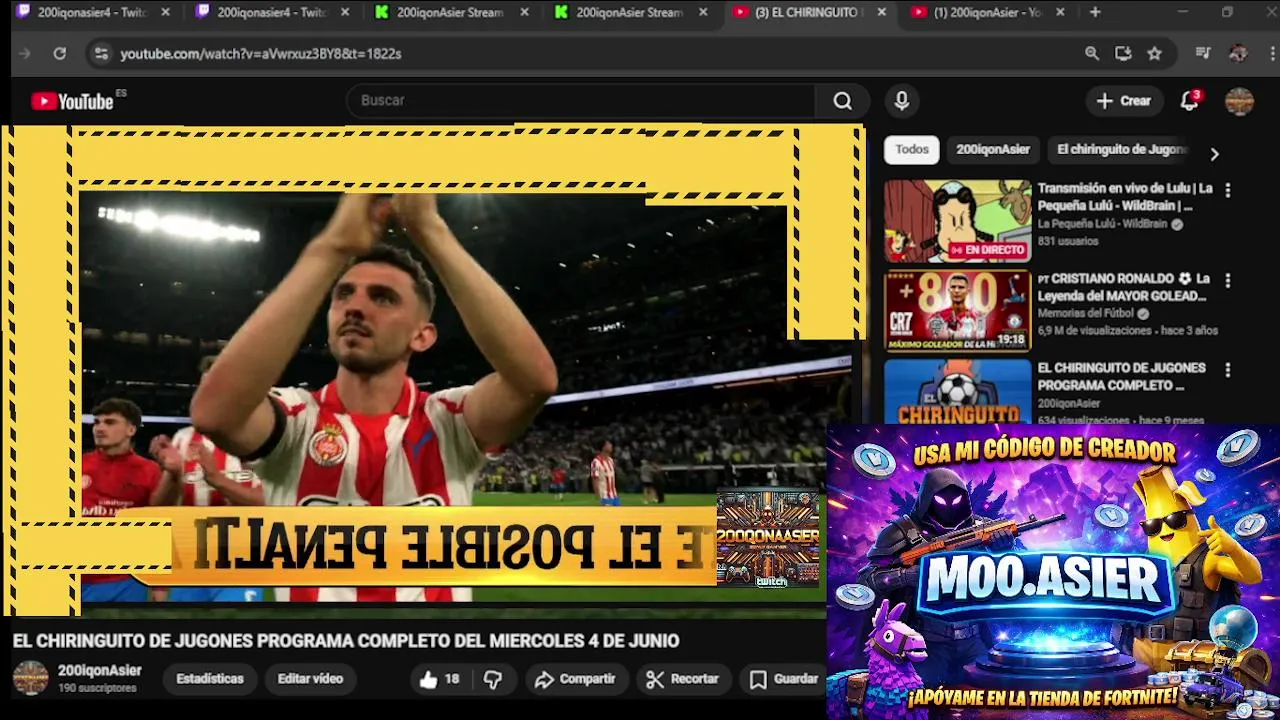Open the browser profile avatar
The width and height of the screenshot is (1280, 720).
pyautogui.click(x=1238, y=54)
